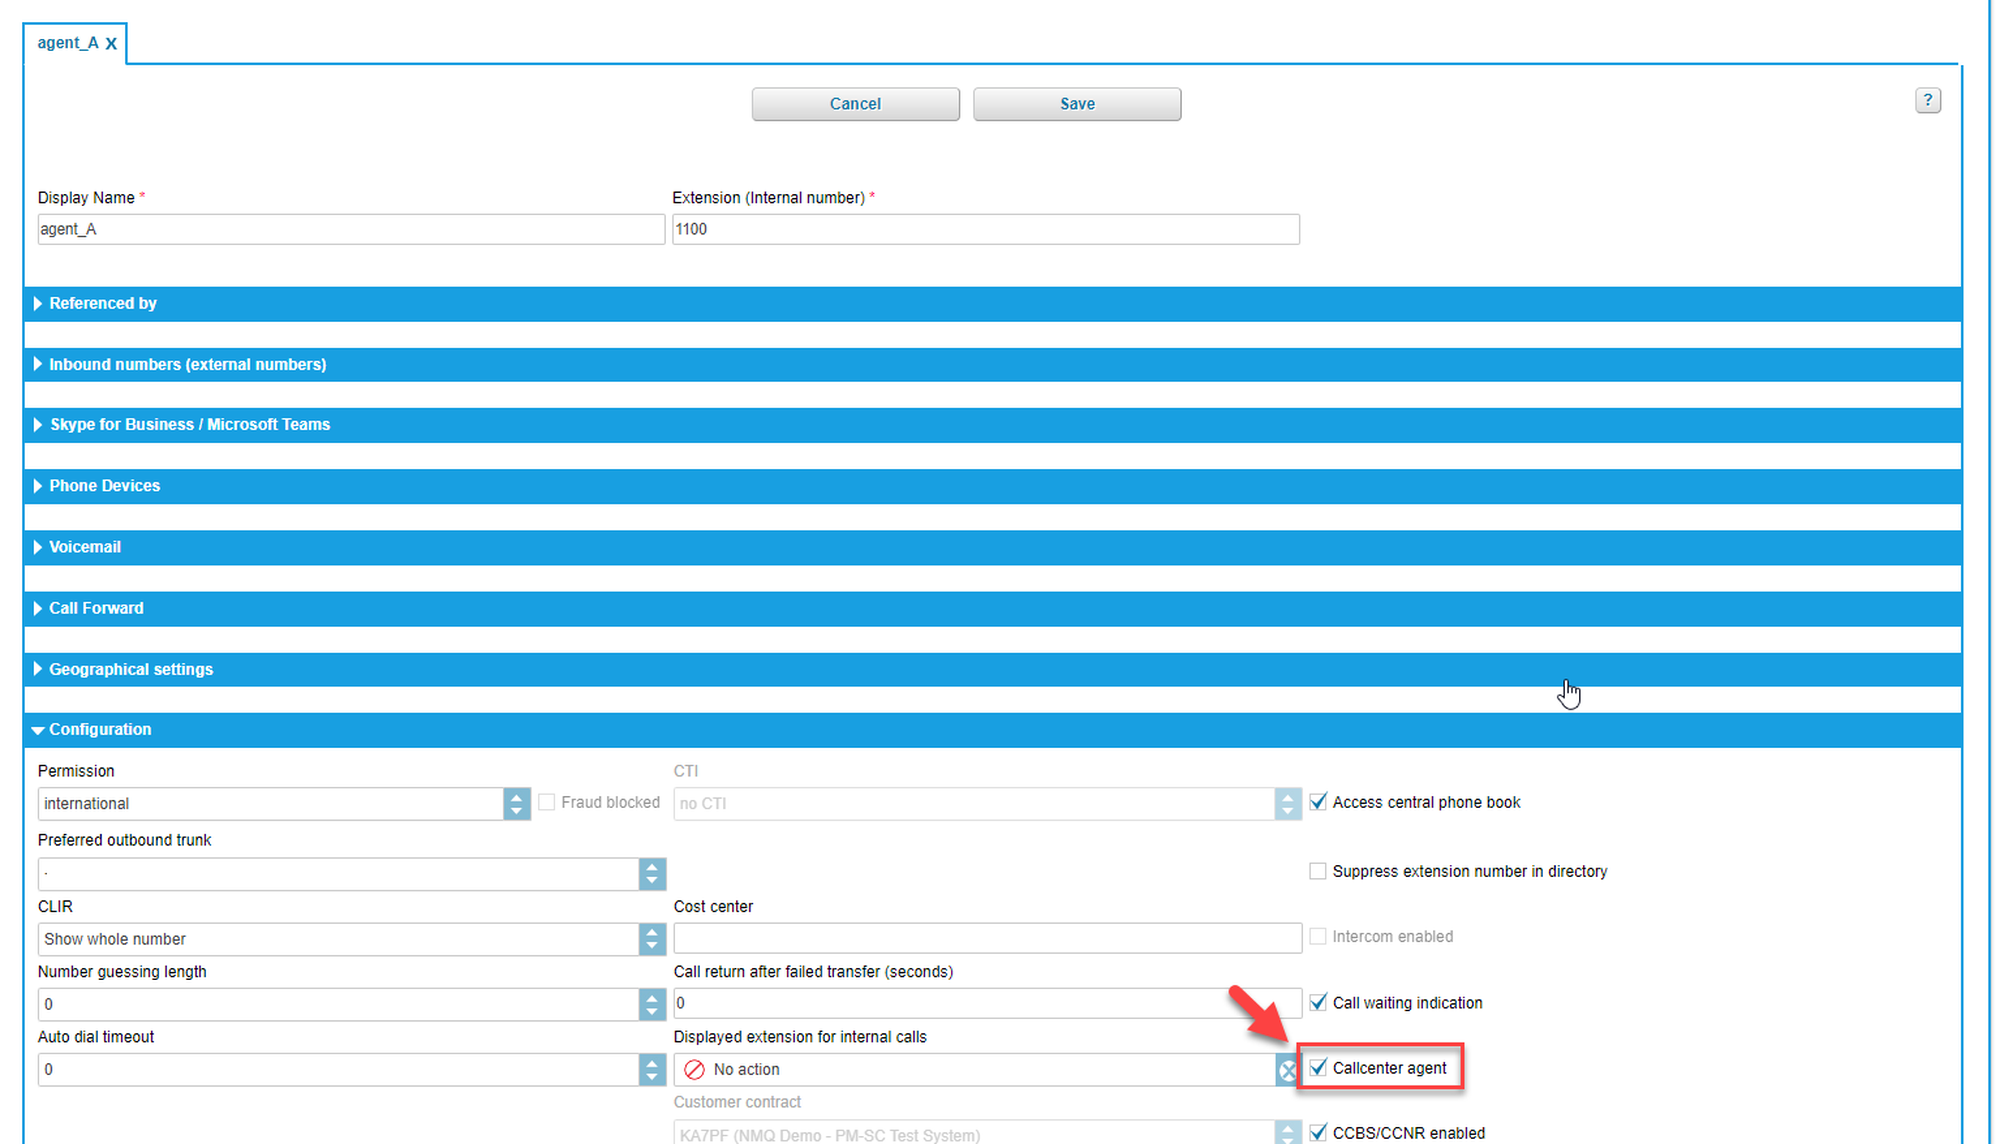This screenshot has width=2000, height=1144.
Task: Close the agent_A tab with X
Action: tap(111, 44)
